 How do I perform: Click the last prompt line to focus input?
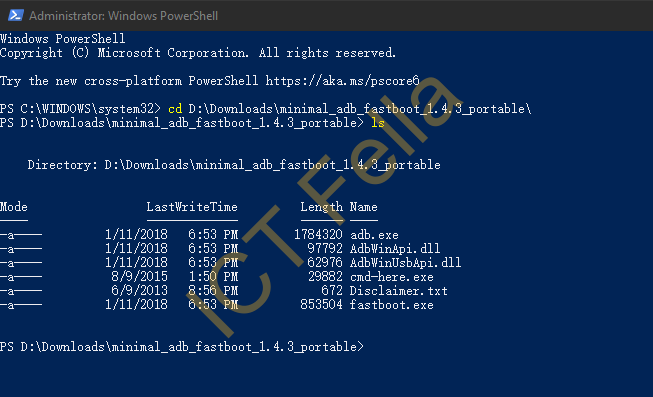pyautogui.click(x=182, y=347)
